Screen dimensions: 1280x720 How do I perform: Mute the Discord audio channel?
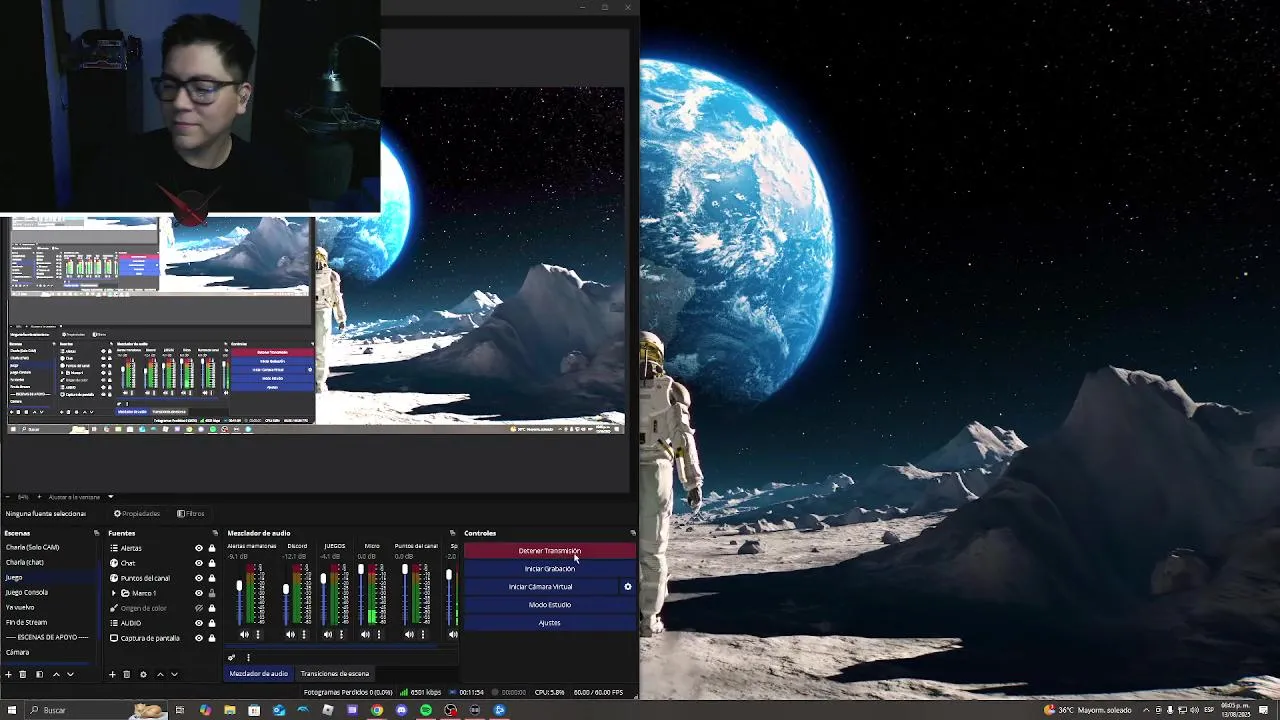pyautogui.click(x=290, y=634)
